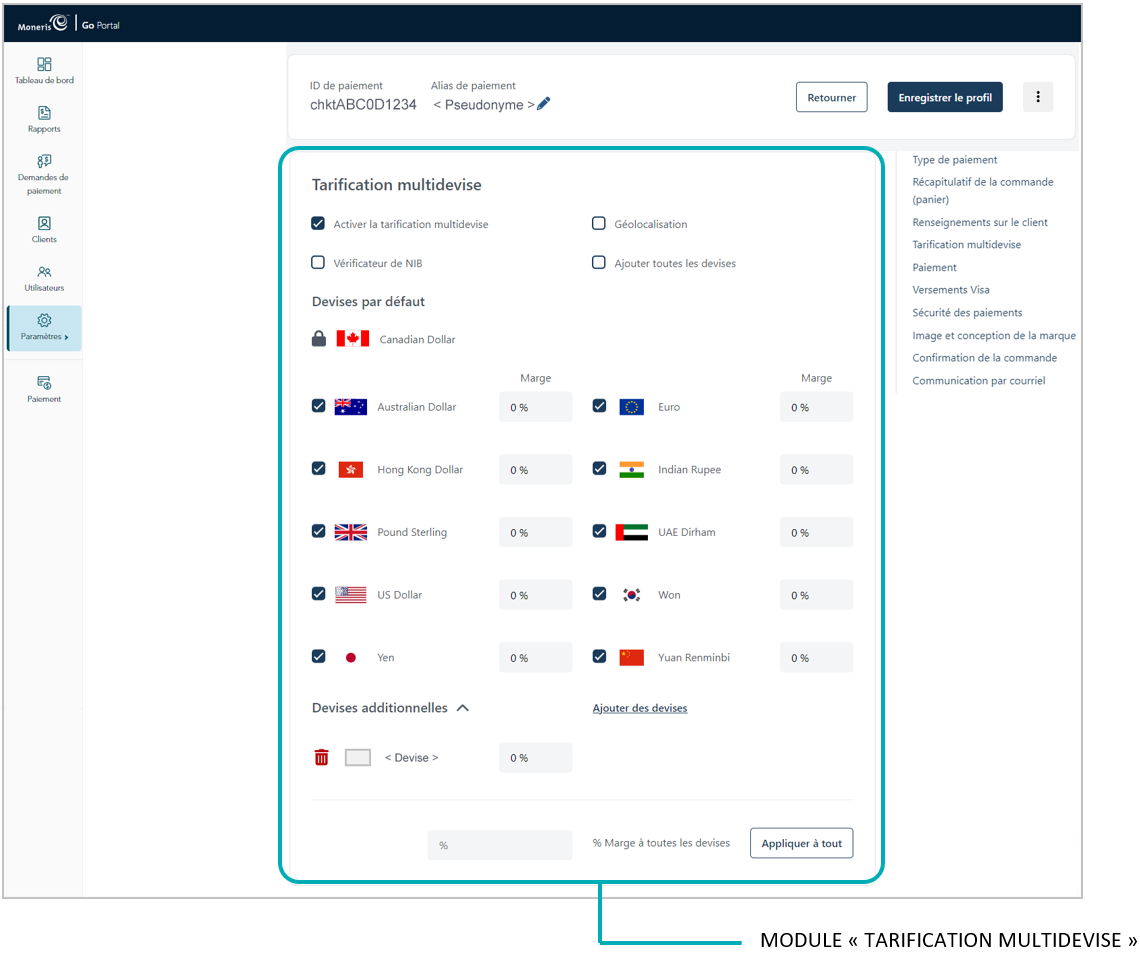Image resolution: width=1140 pixels, height=954 pixels.
Task: Jump to Renseignements sur le client
Action: [980, 223]
